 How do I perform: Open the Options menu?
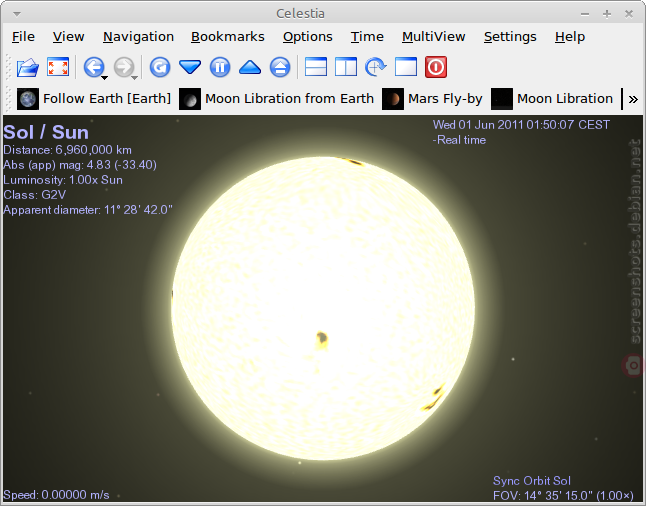pyautogui.click(x=308, y=37)
